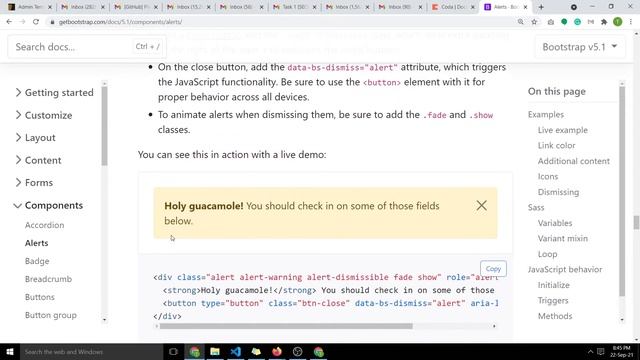This screenshot has width=640, height=360.
Task: Collapse the Components sidebar section
Action: [x=48, y=205]
